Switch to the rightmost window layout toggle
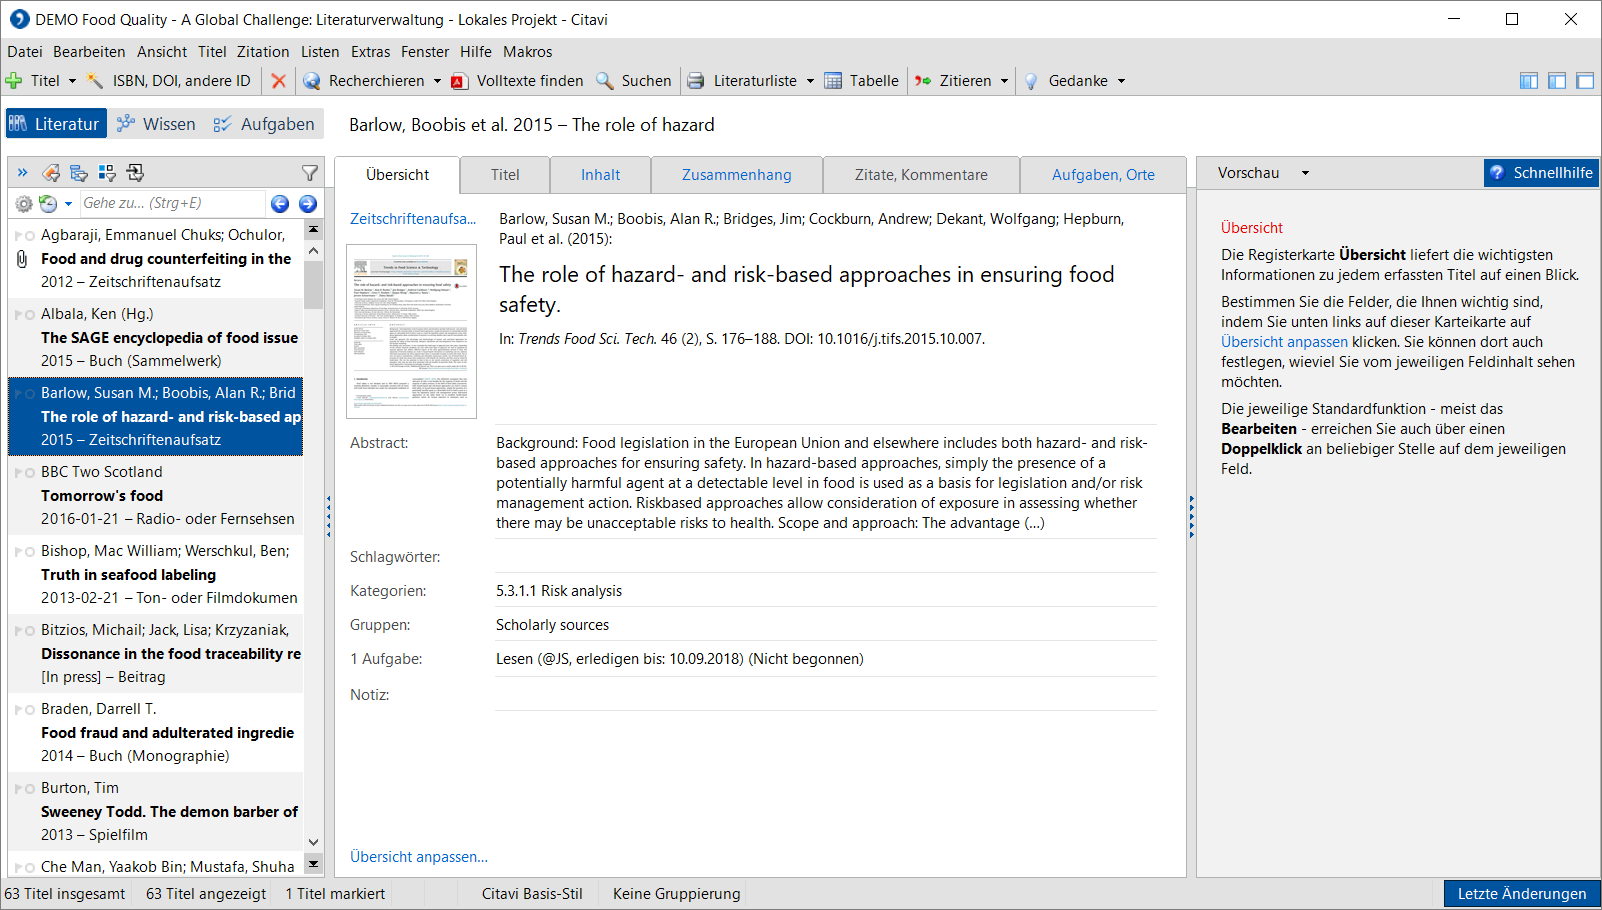1602x910 pixels. point(1585,81)
